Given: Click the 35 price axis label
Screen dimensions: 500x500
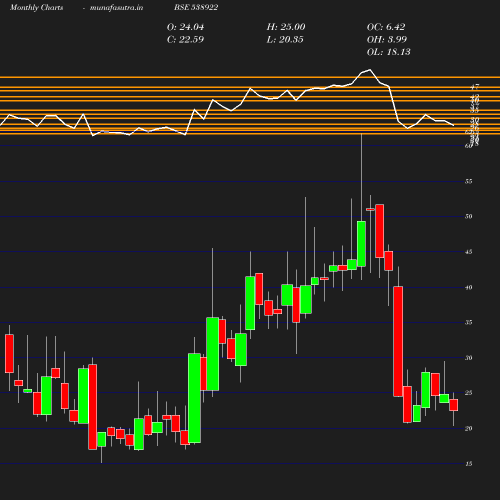Looking at the screenshot, I should tap(469, 323).
